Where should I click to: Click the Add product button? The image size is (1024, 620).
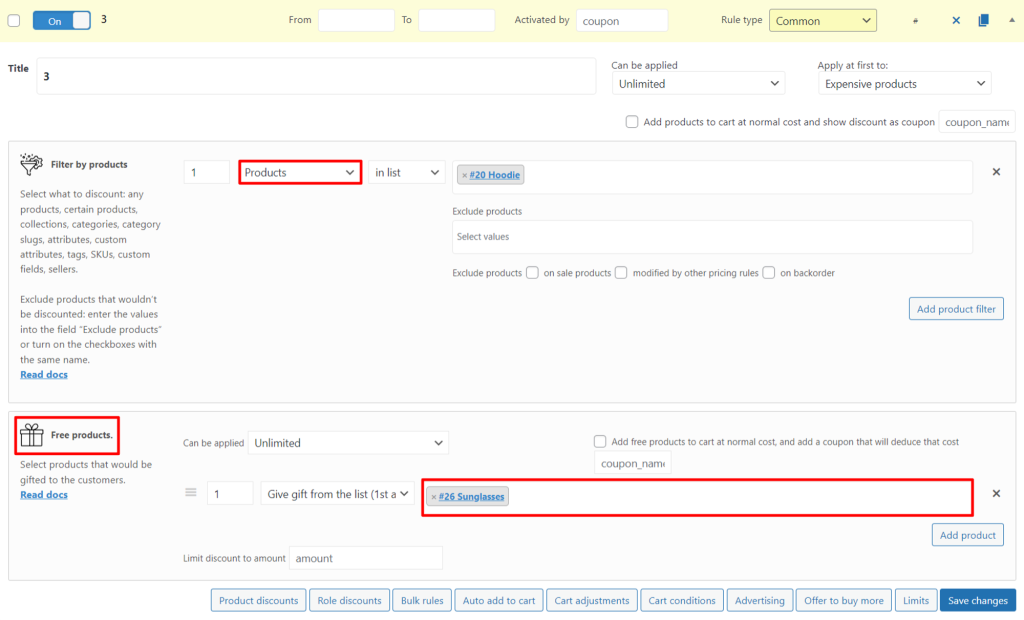pyautogui.click(x=967, y=535)
